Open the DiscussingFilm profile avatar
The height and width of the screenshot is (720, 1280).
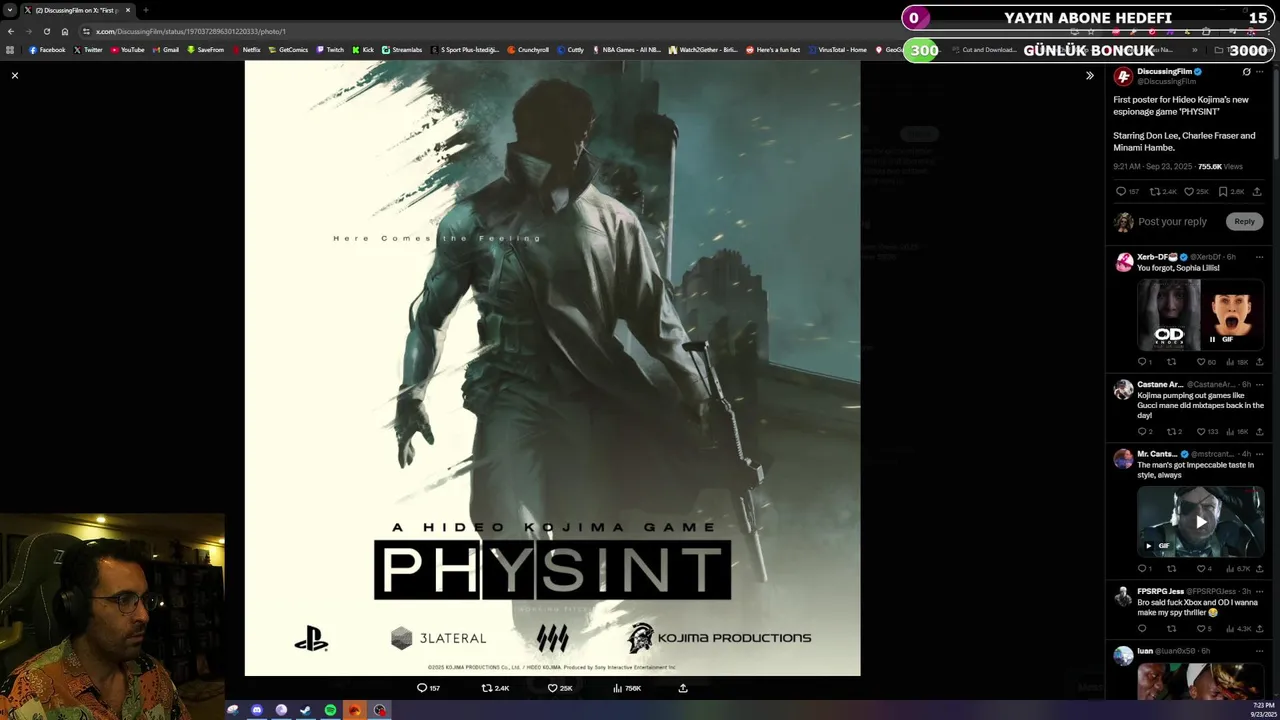click(x=1123, y=76)
